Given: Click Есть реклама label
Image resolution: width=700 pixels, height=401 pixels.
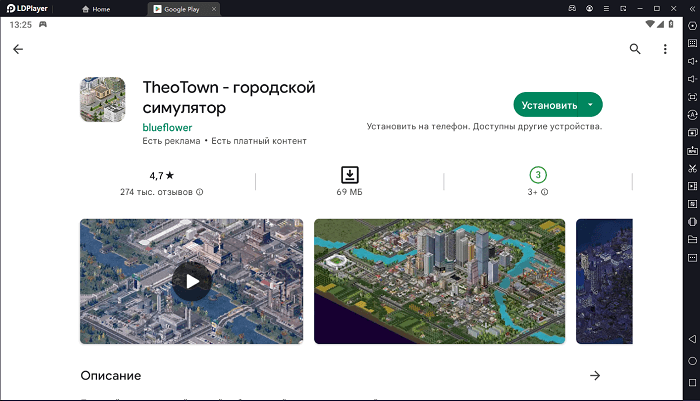Looking at the screenshot, I should pos(171,141).
